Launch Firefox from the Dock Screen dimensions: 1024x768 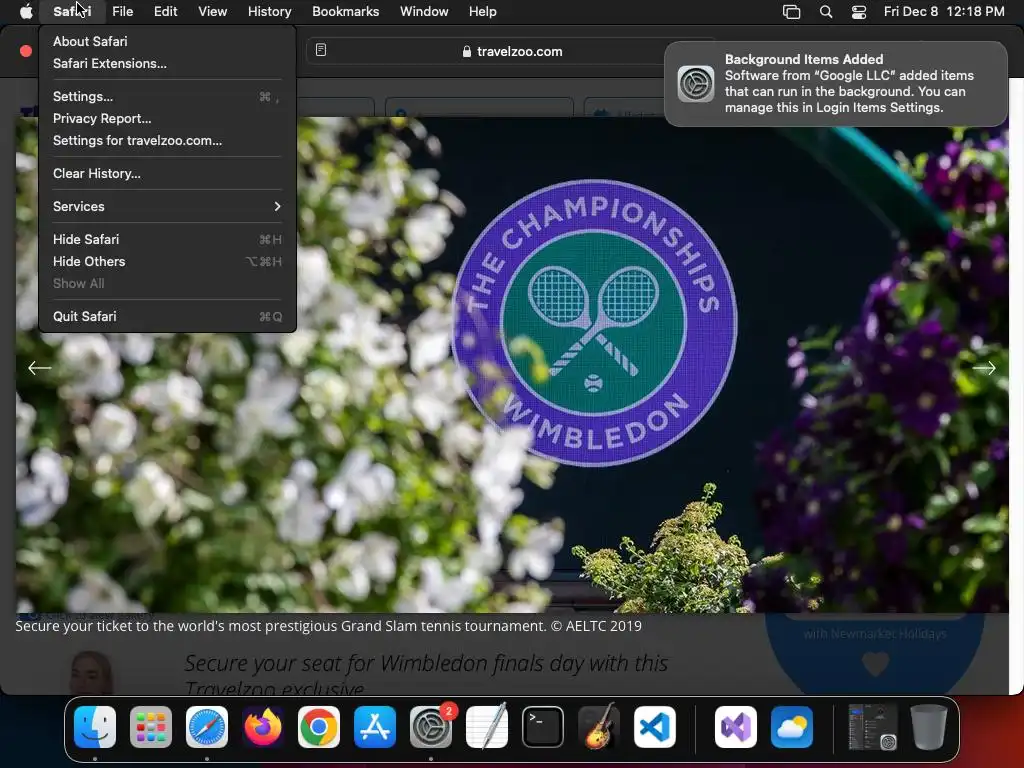263,727
